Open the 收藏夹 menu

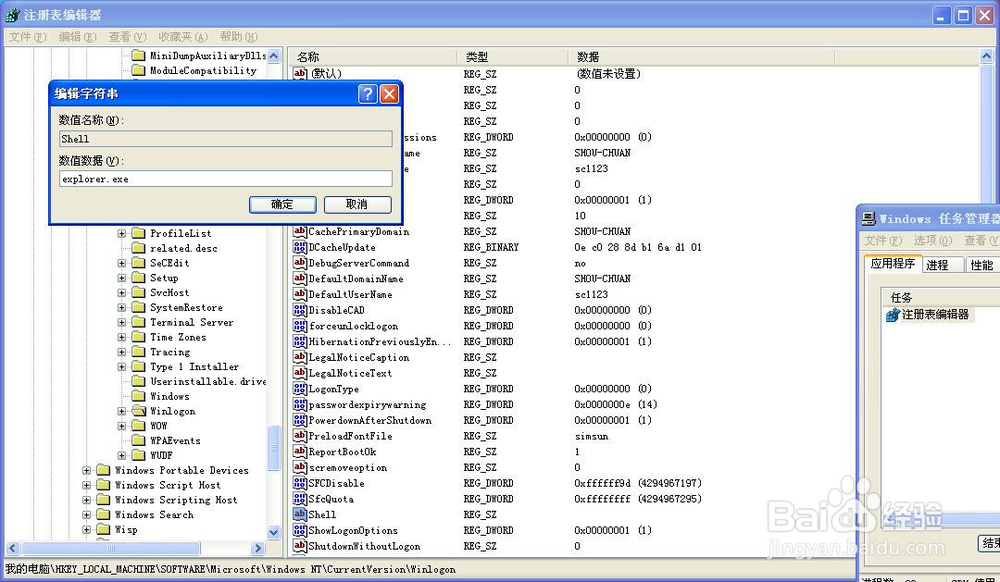click(182, 37)
